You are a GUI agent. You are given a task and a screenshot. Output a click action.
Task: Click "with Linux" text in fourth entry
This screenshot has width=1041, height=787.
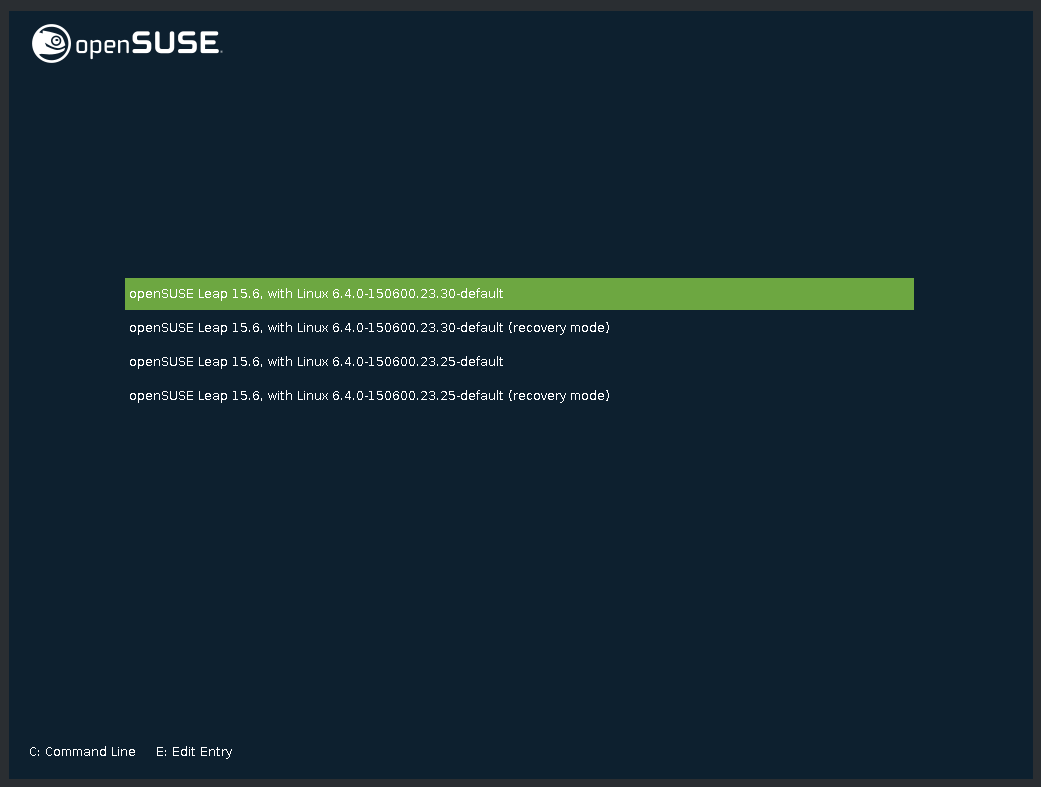[x=297, y=396]
